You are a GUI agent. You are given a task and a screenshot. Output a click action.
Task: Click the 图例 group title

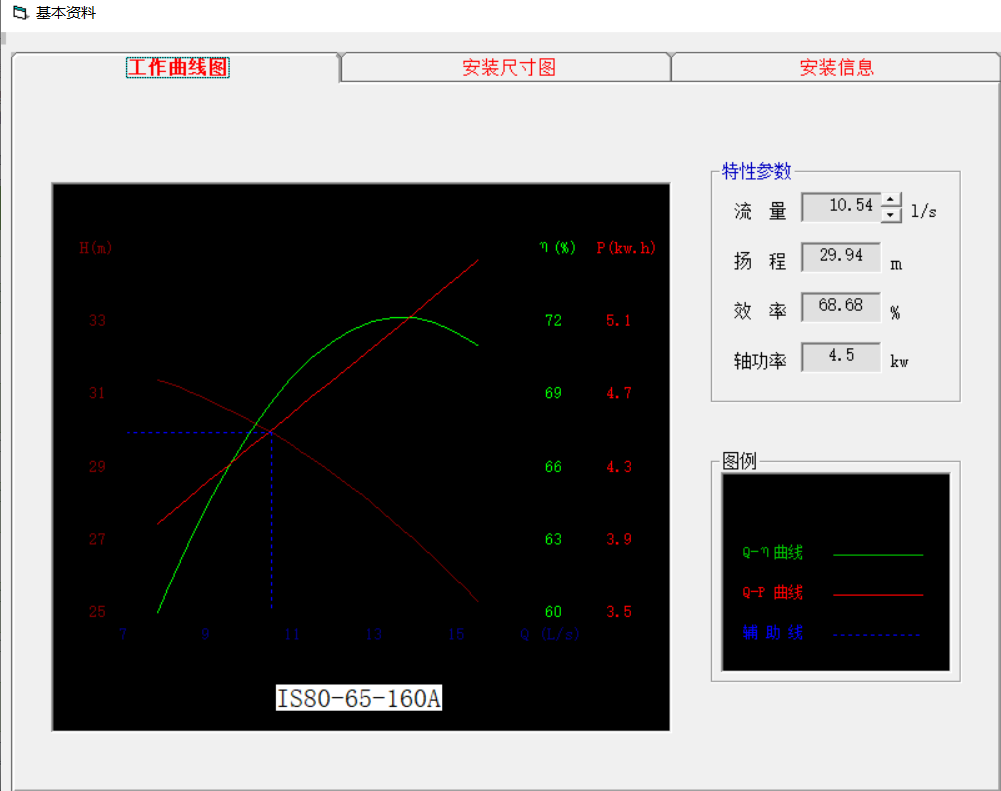tap(739, 461)
